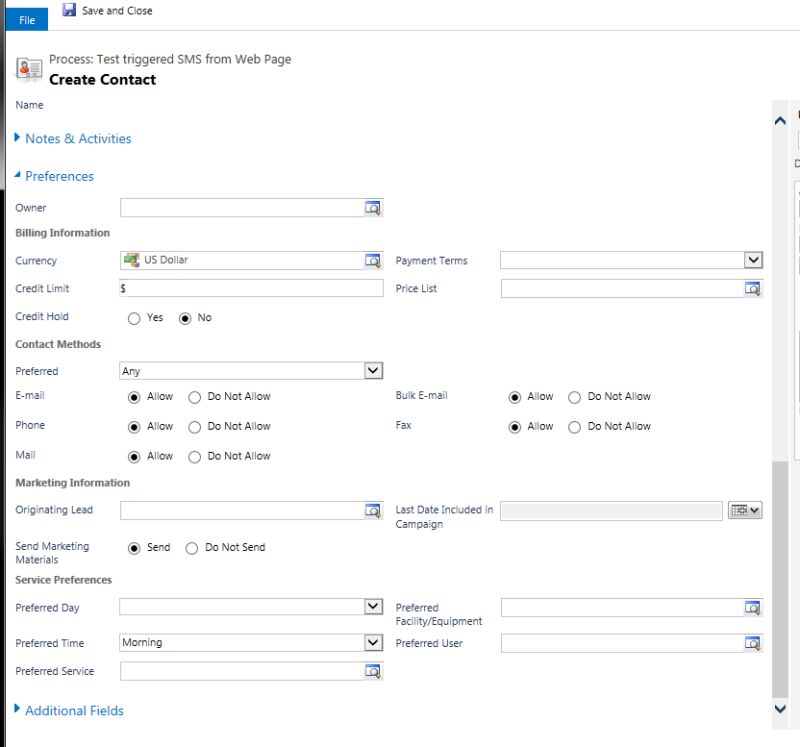Expand the Notes & Activities section
The image size is (800, 747).
click(77, 139)
